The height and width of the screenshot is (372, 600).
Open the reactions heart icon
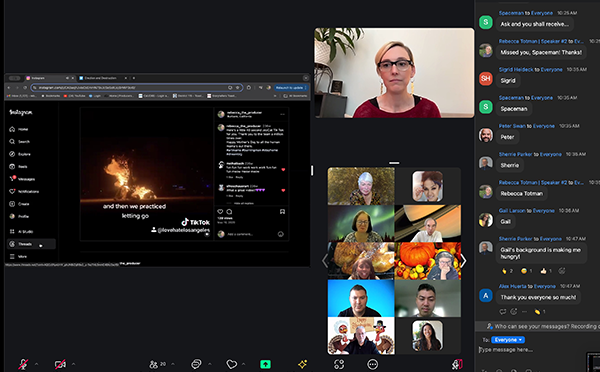[232, 364]
